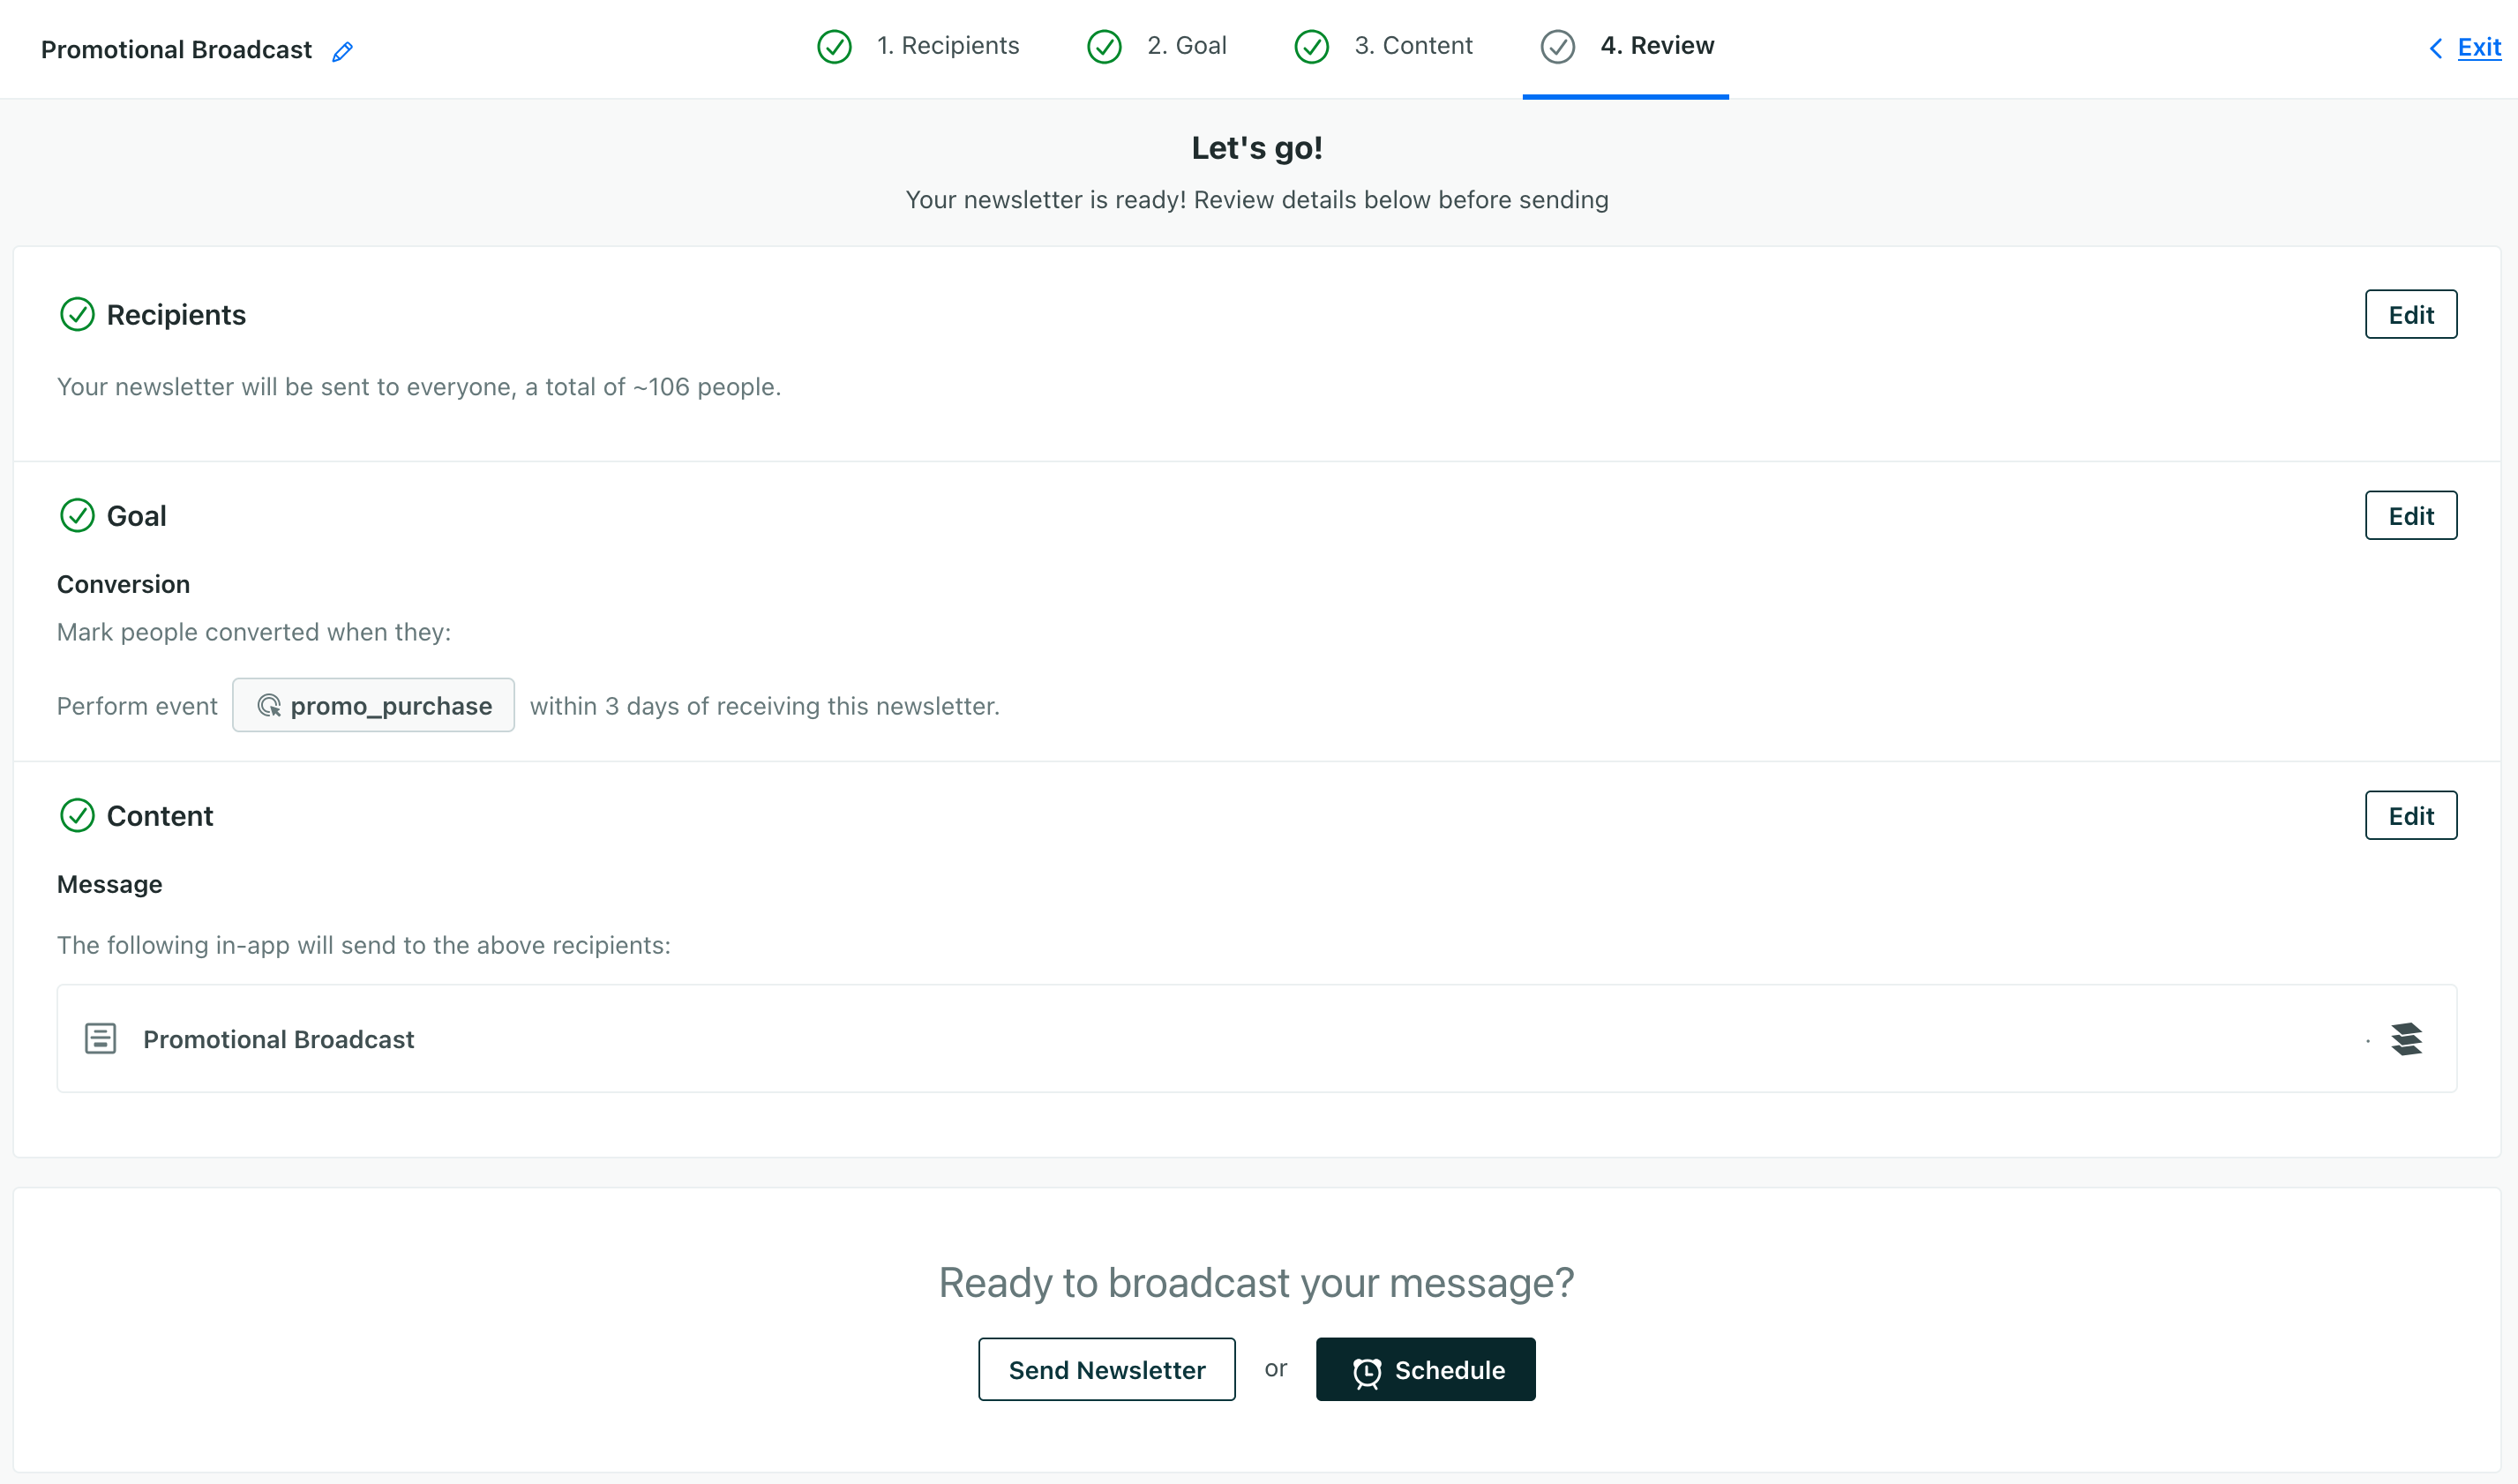This screenshot has height=1484, width=2518.
Task: Click Edit button for Recipients section
Action: coord(2409,312)
